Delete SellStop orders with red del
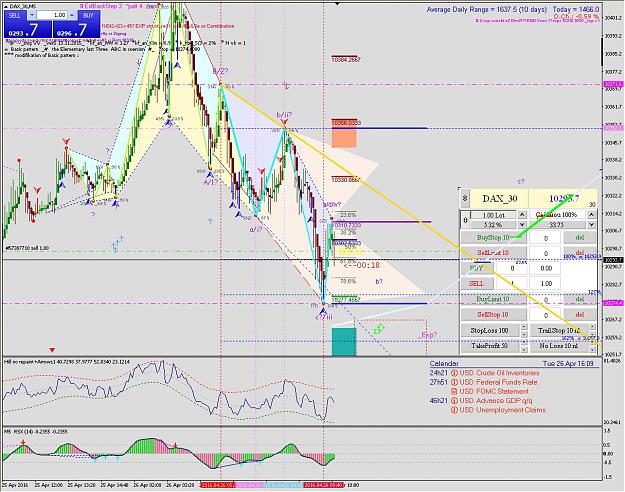The image size is (625, 492). coord(580,315)
